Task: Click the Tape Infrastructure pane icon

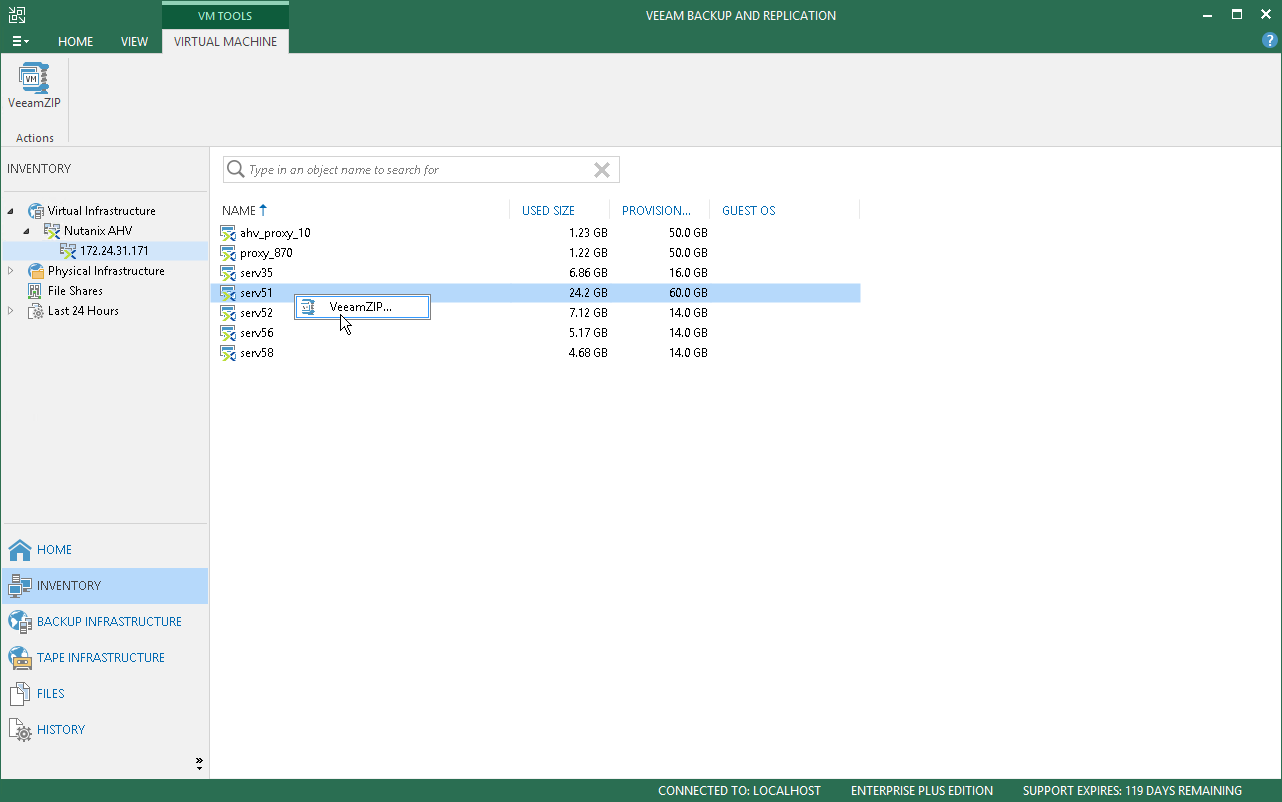Action: pos(20,658)
